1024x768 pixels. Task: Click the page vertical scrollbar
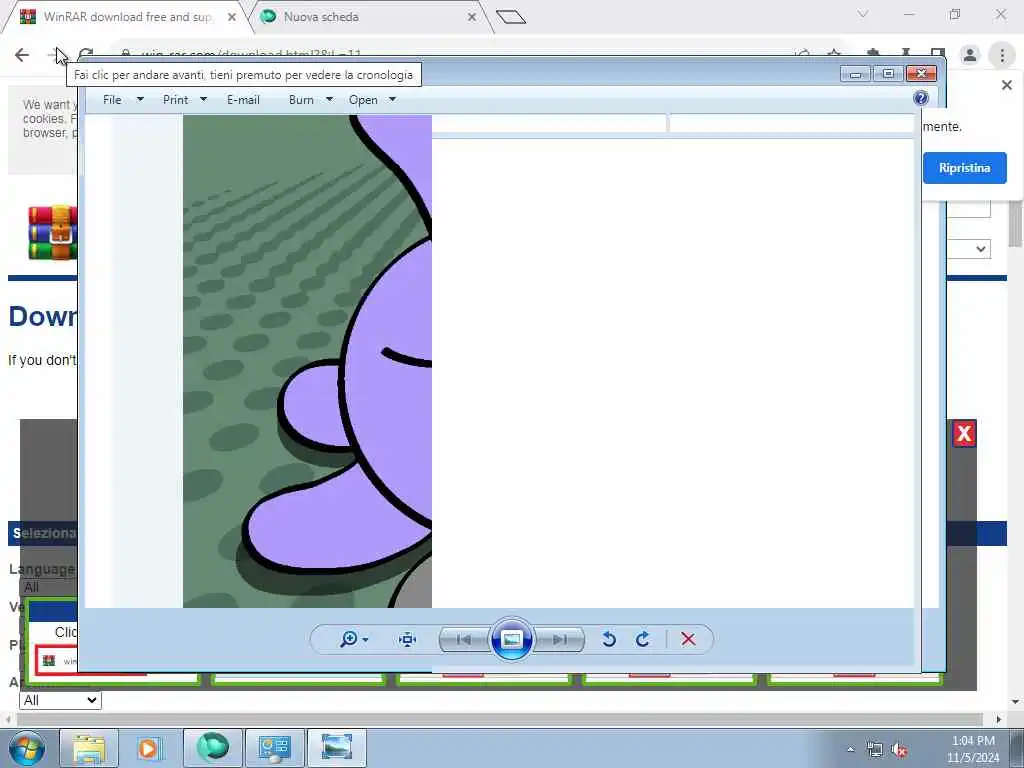[1015, 224]
